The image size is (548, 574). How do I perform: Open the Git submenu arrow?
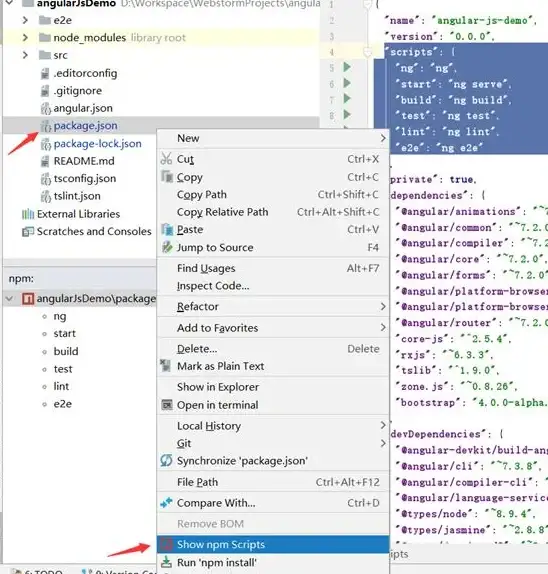[383, 443]
